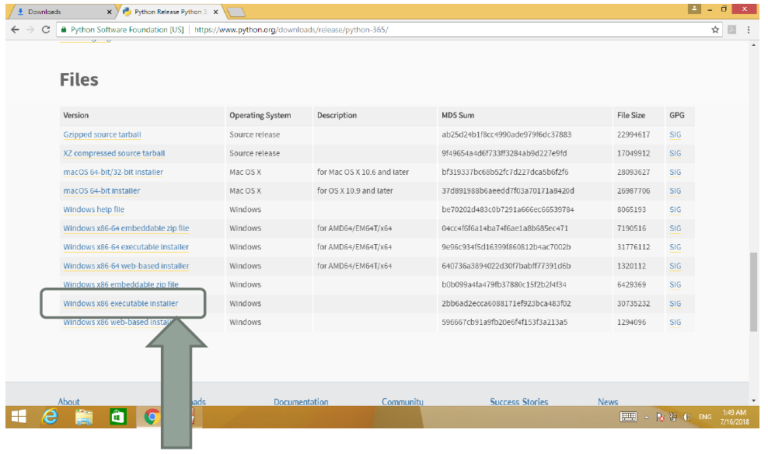Open SIG link for XZ compressed source tarball
Viewport: 768px width, 454px height.
pyautogui.click(x=675, y=153)
